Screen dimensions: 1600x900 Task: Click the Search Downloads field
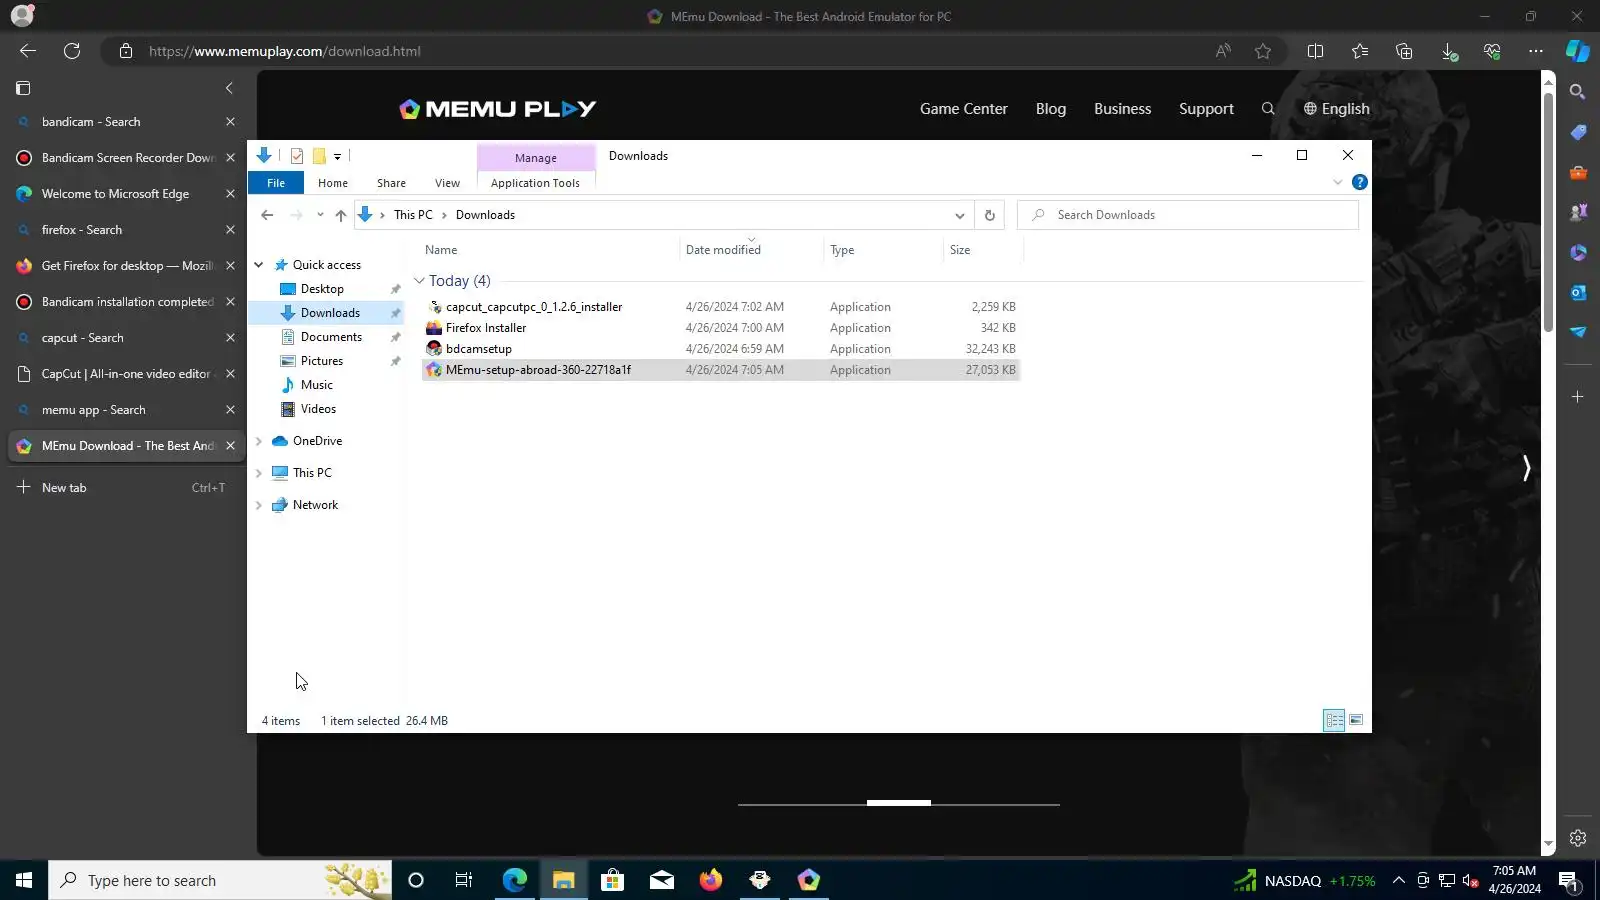coord(1188,215)
